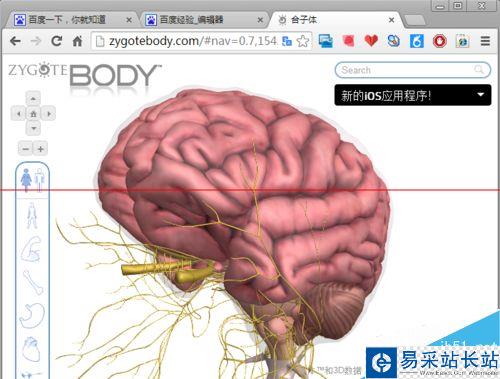
Task: Click the search magnifier icon
Action: (x=479, y=70)
